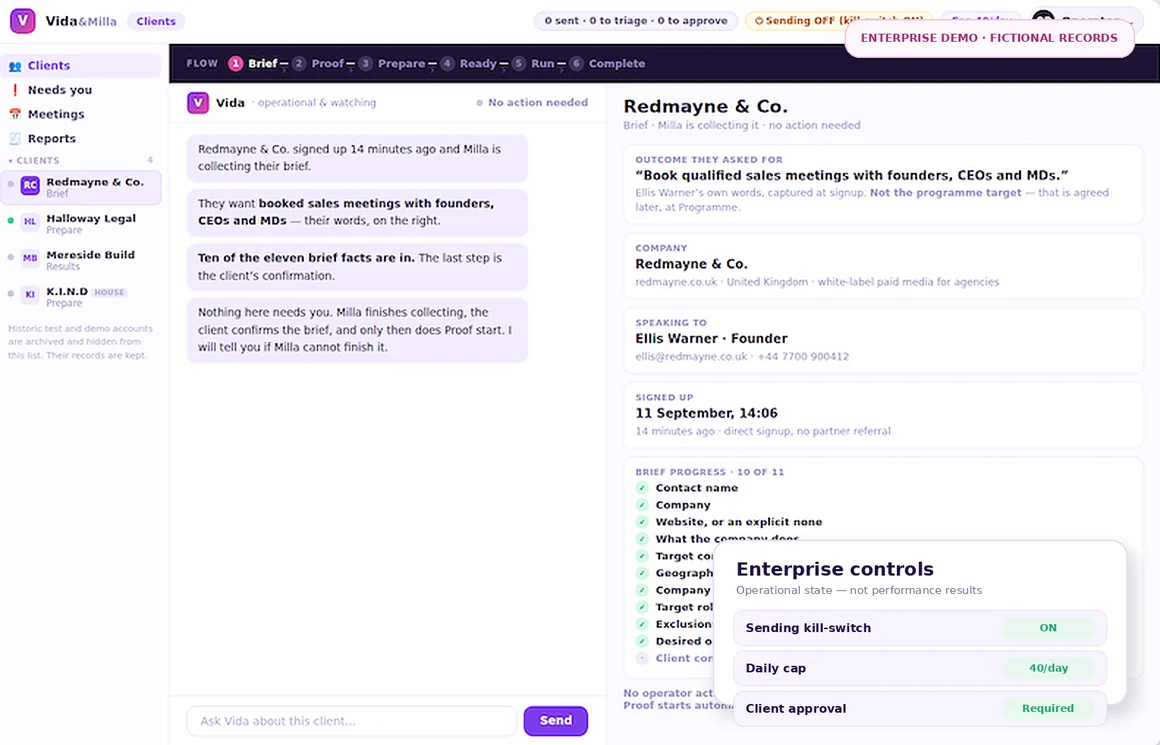Click the check mark beside the Geography item
This screenshot has height=745, width=1160.
pos(642,573)
